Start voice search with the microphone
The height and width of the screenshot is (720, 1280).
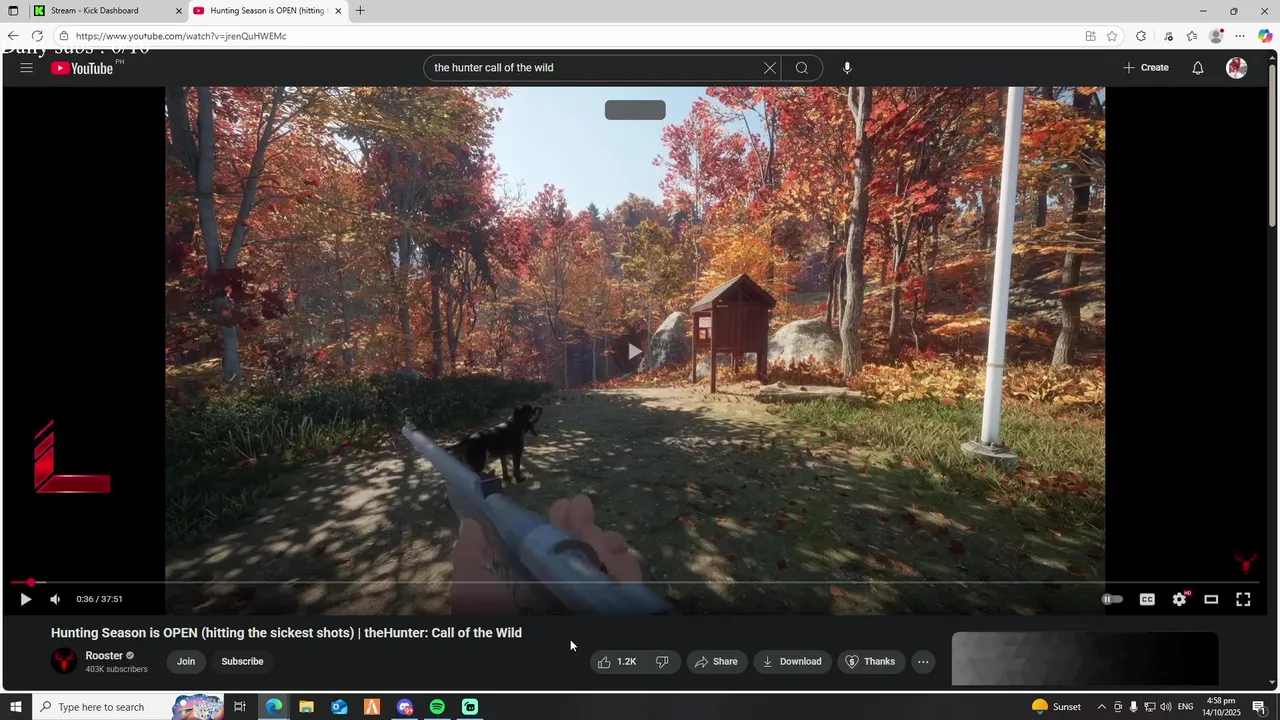[847, 68]
